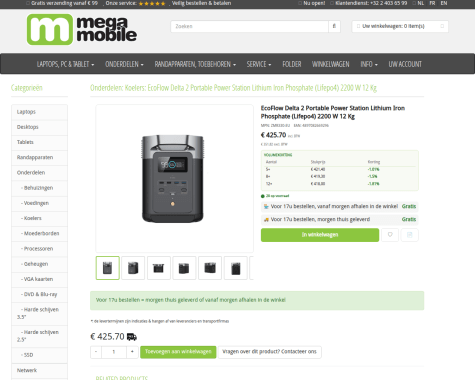Open Behuizingen subcategory
Screen dimensions: 475x380
click(x=39, y=188)
